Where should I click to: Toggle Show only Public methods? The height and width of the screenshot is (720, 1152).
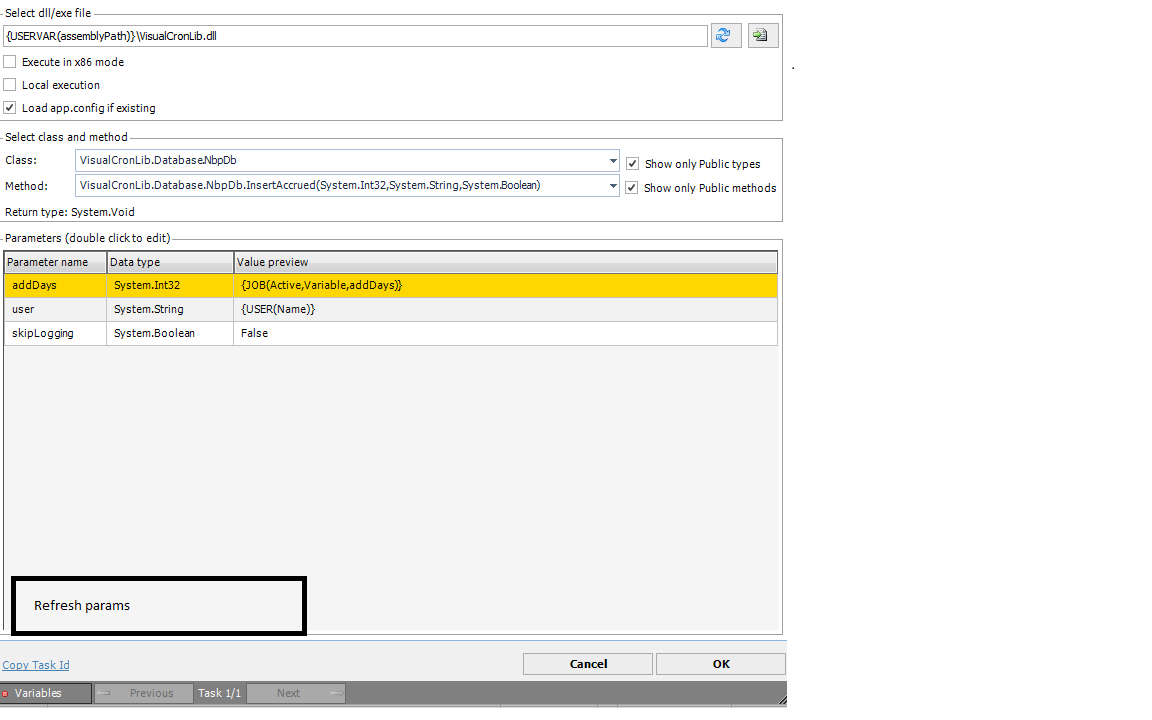coord(632,188)
